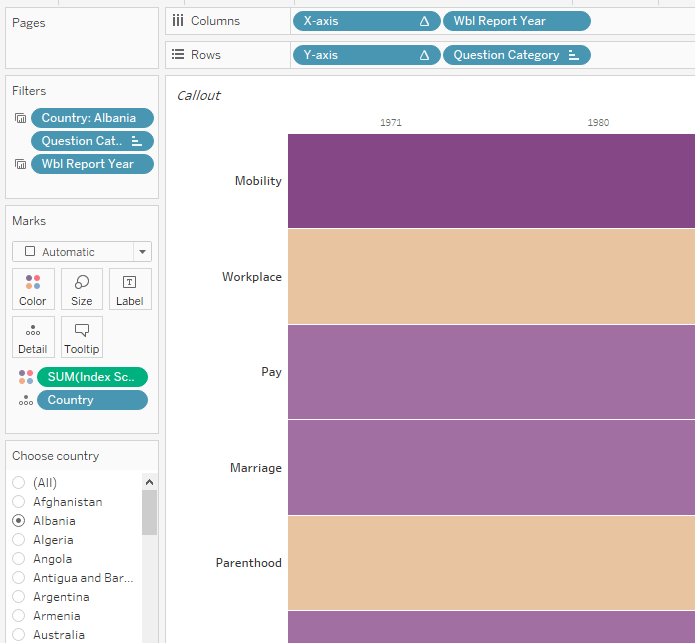Click the tan Workplace color bar

pyautogui.click(x=491, y=276)
